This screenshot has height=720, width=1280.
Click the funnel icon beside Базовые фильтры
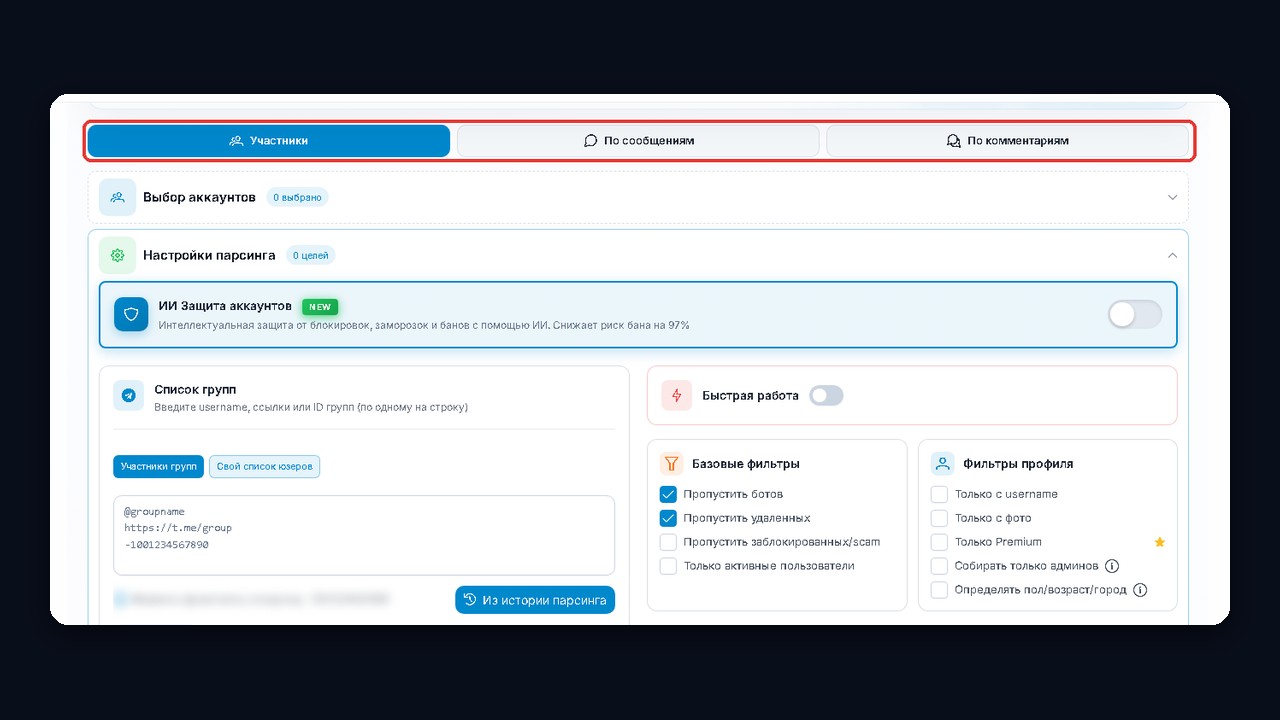[x=671, y=464]
